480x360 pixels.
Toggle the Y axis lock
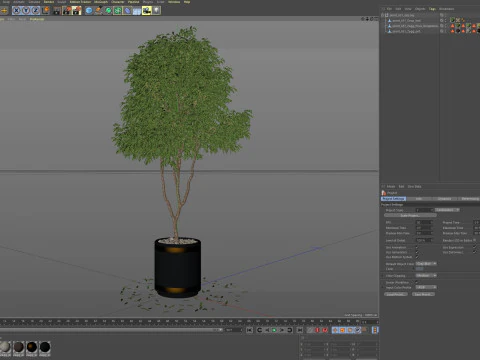pos(26,11)
